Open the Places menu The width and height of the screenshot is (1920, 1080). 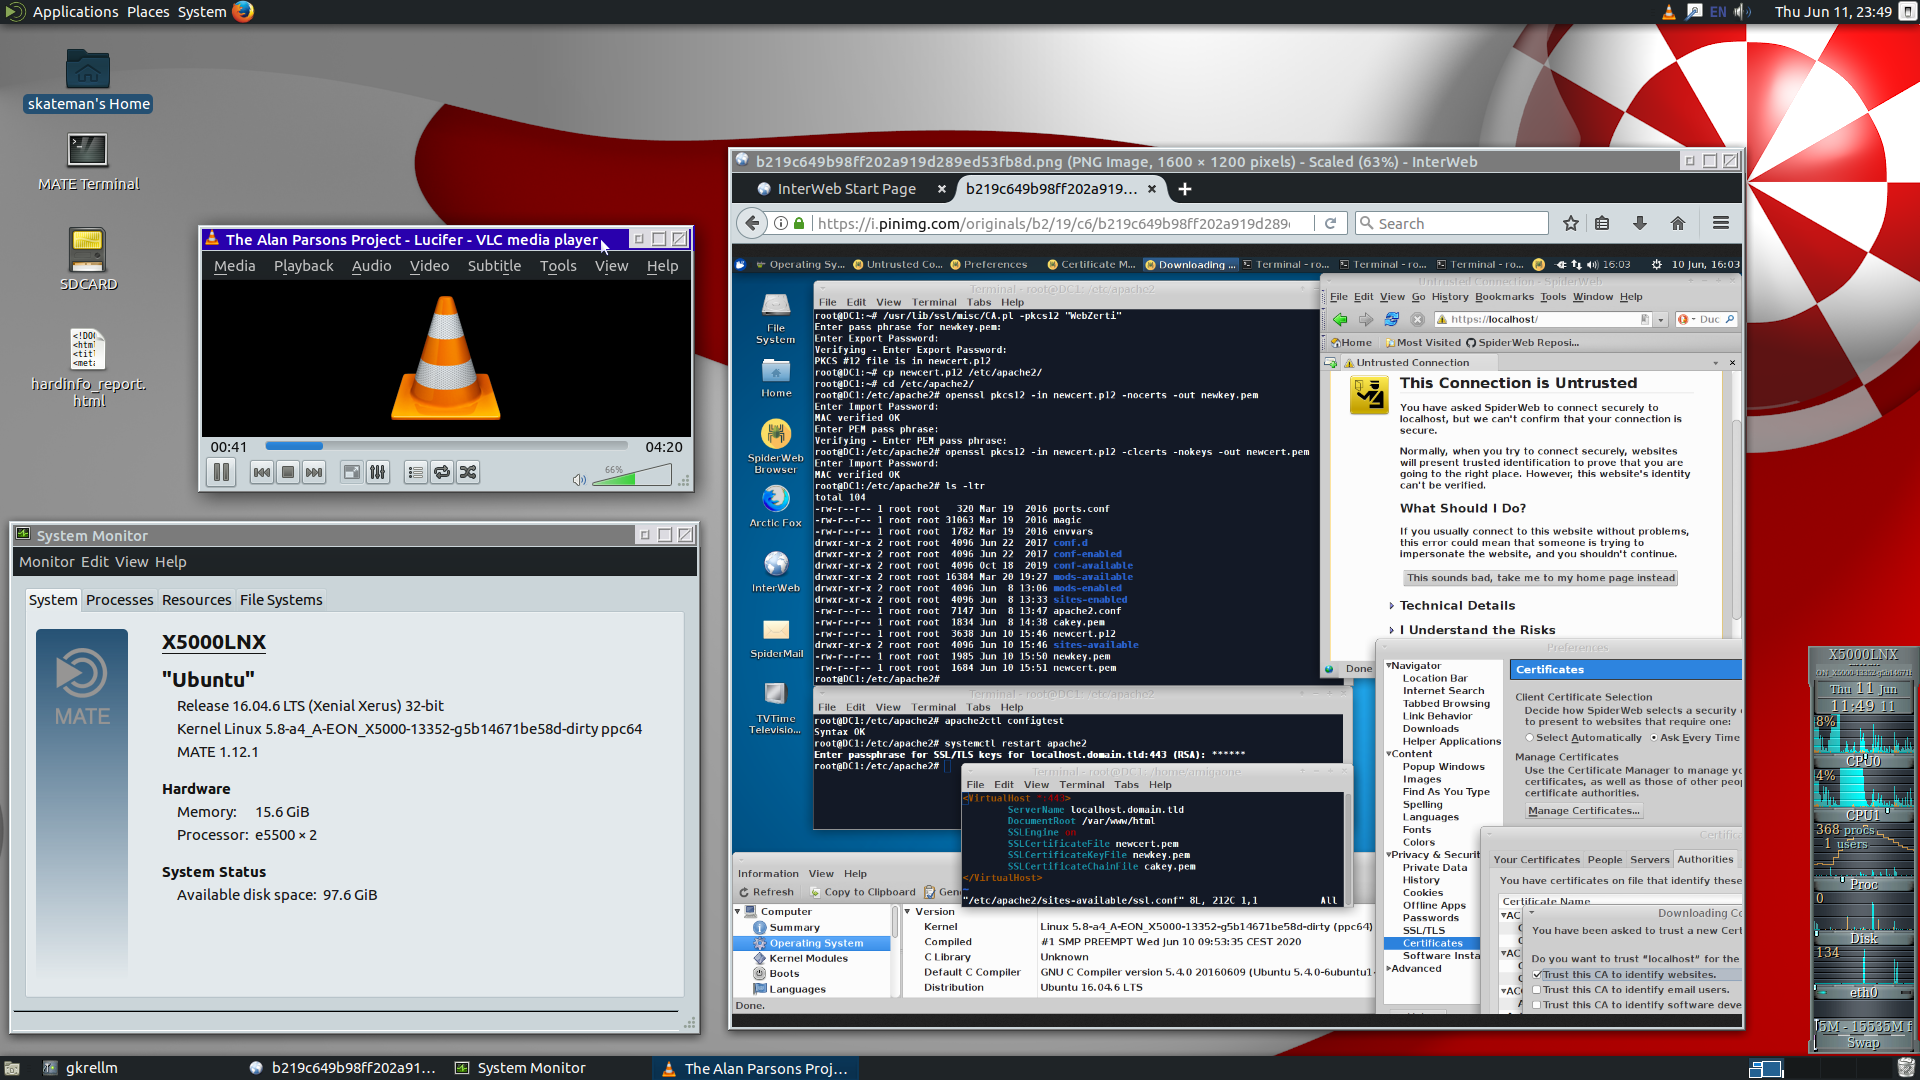click(x=148, y=12)
